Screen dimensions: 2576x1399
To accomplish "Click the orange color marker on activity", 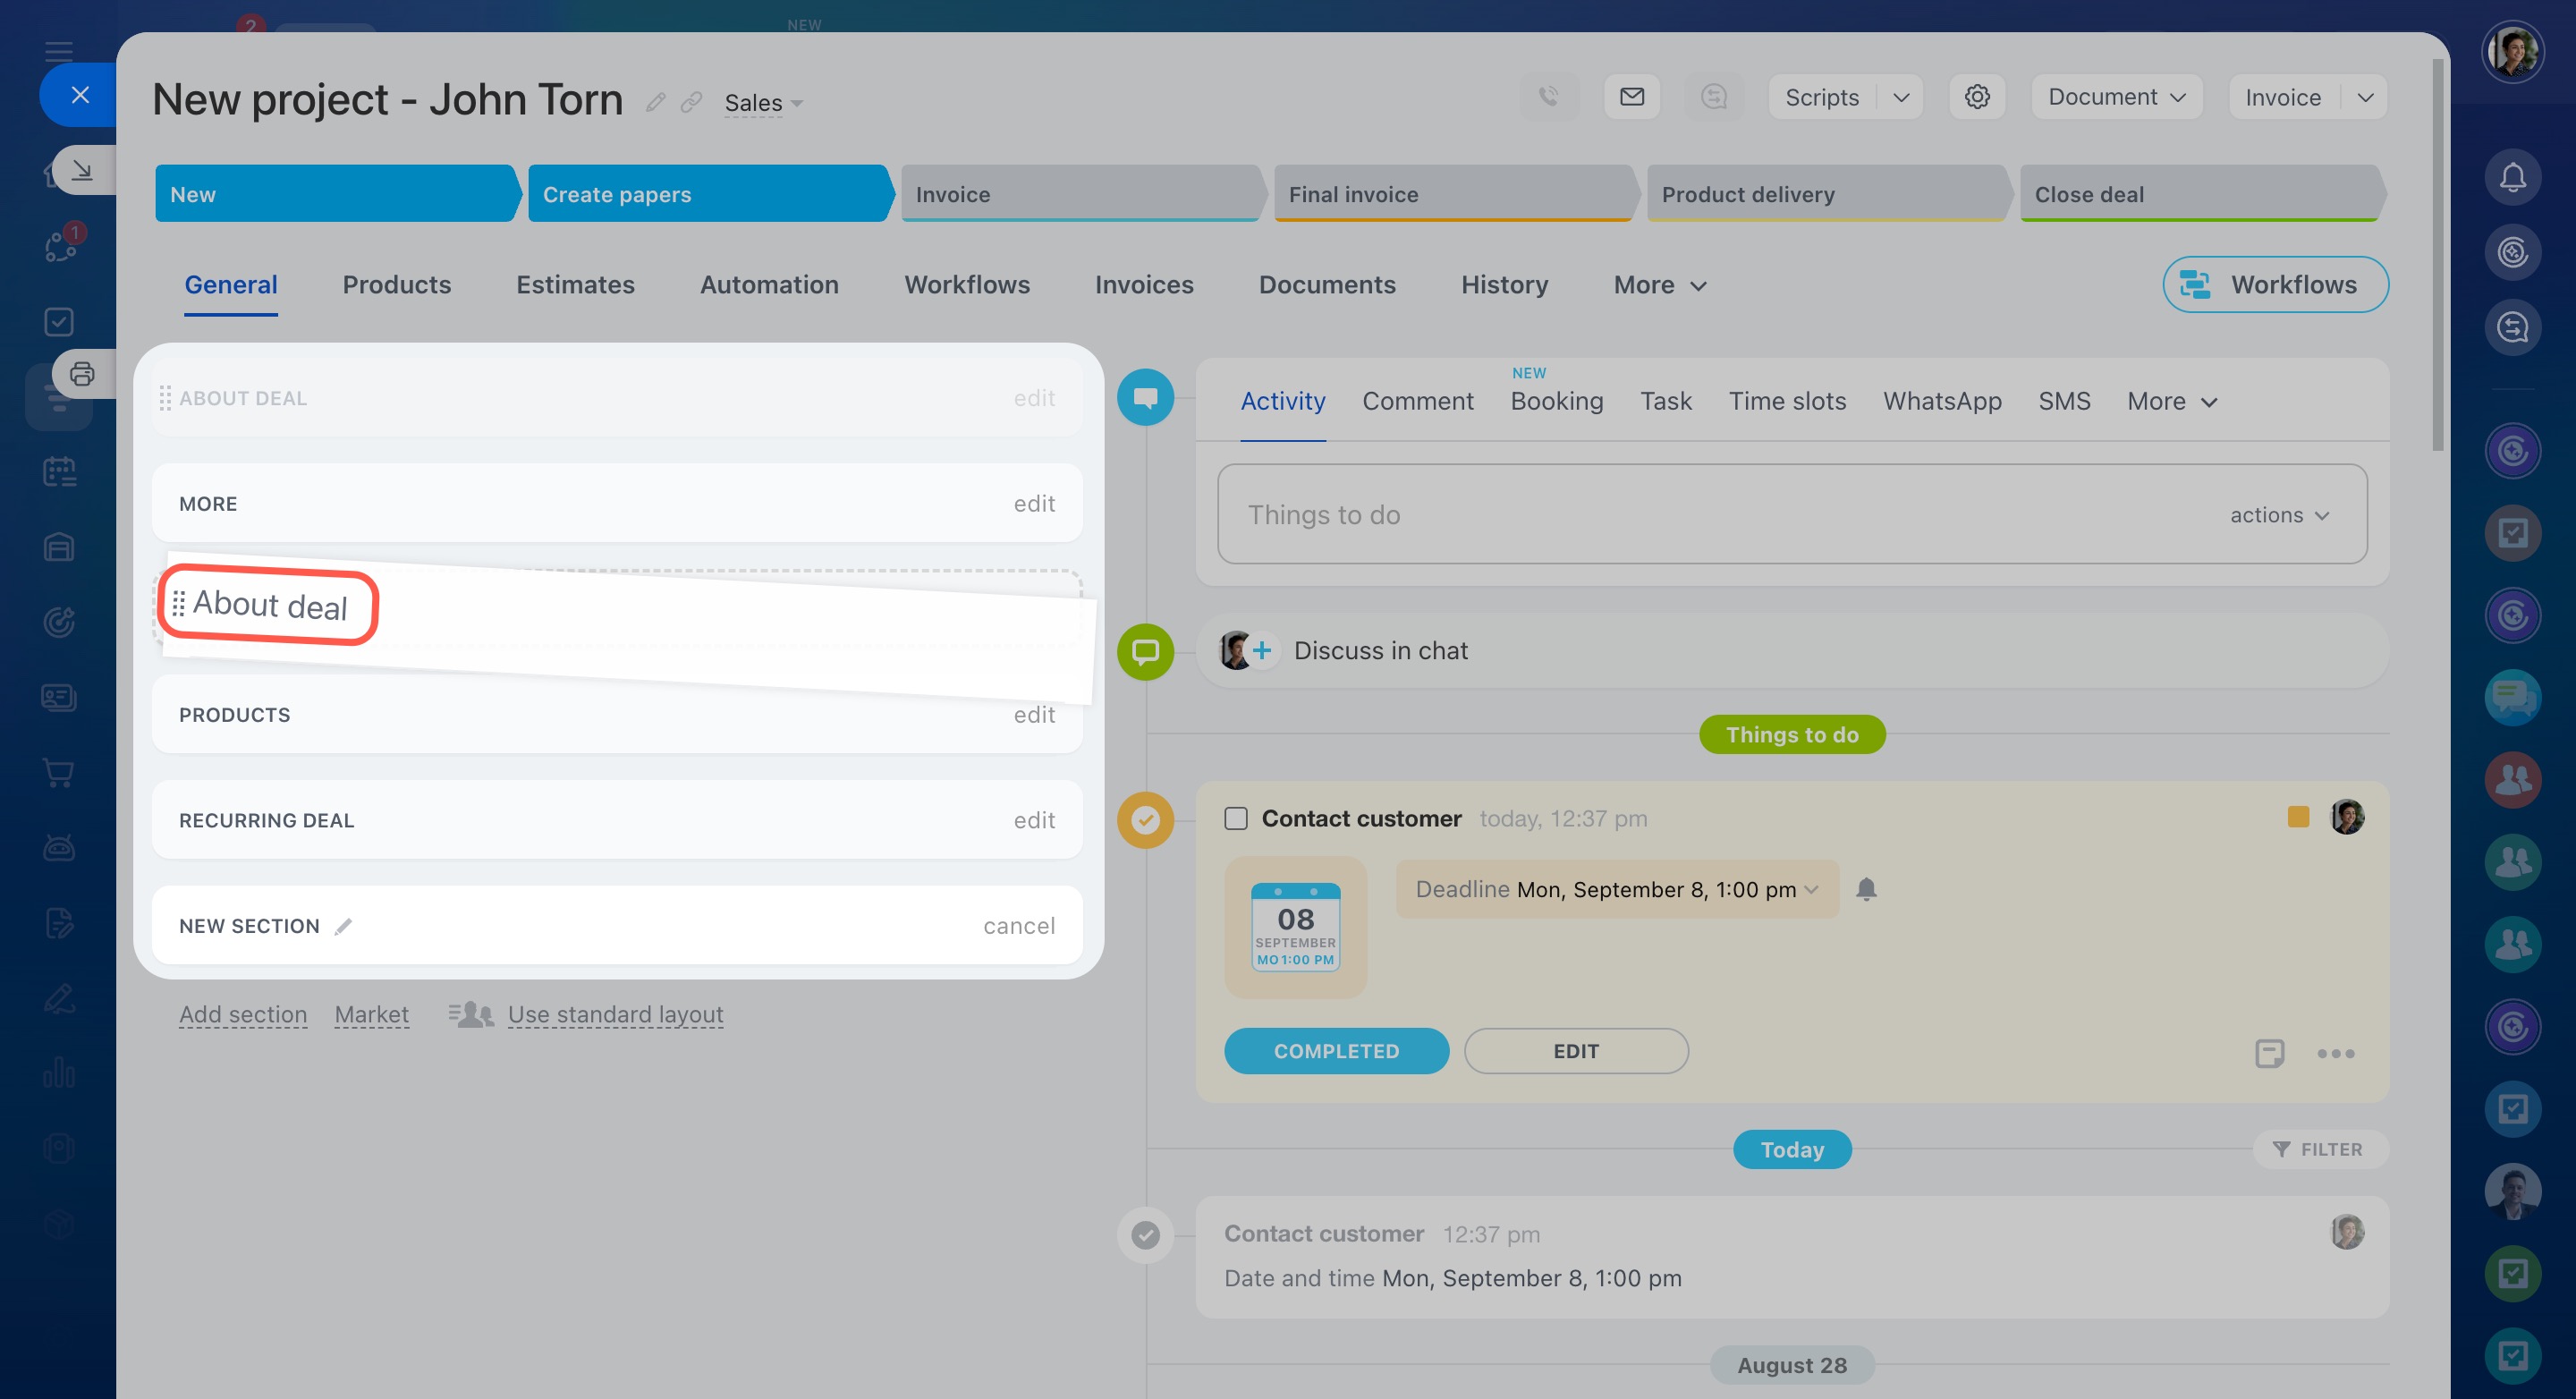I will pyautogui.click(x=2298, y=817).
